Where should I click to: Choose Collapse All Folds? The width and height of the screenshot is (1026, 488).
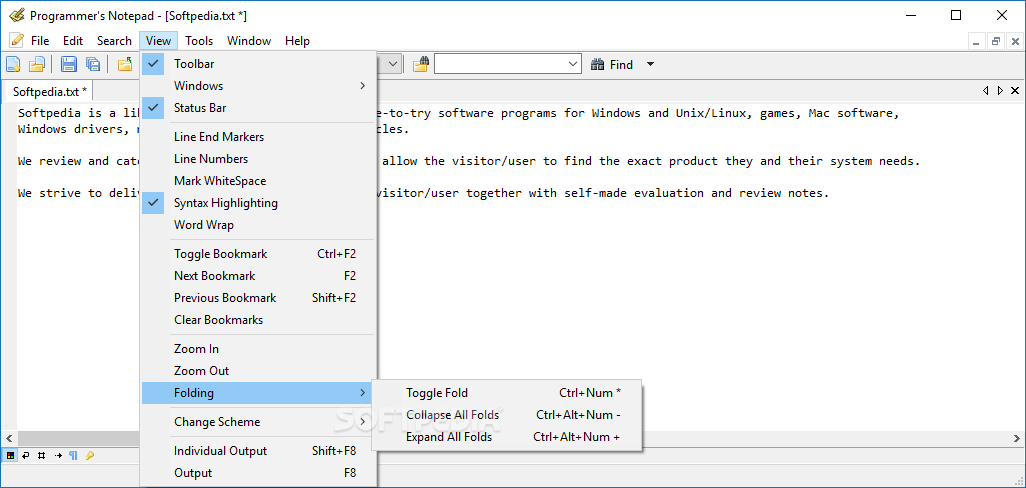click(x=507, y=415)
